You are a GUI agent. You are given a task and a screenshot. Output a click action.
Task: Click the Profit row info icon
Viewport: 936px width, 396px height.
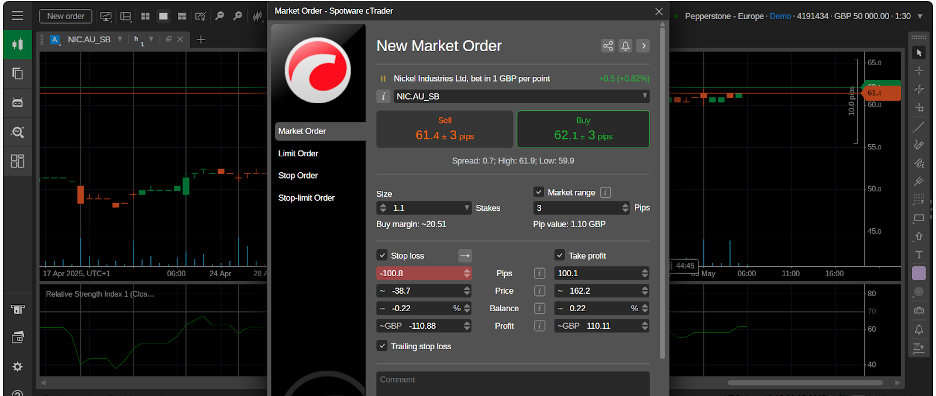[540, 326]
